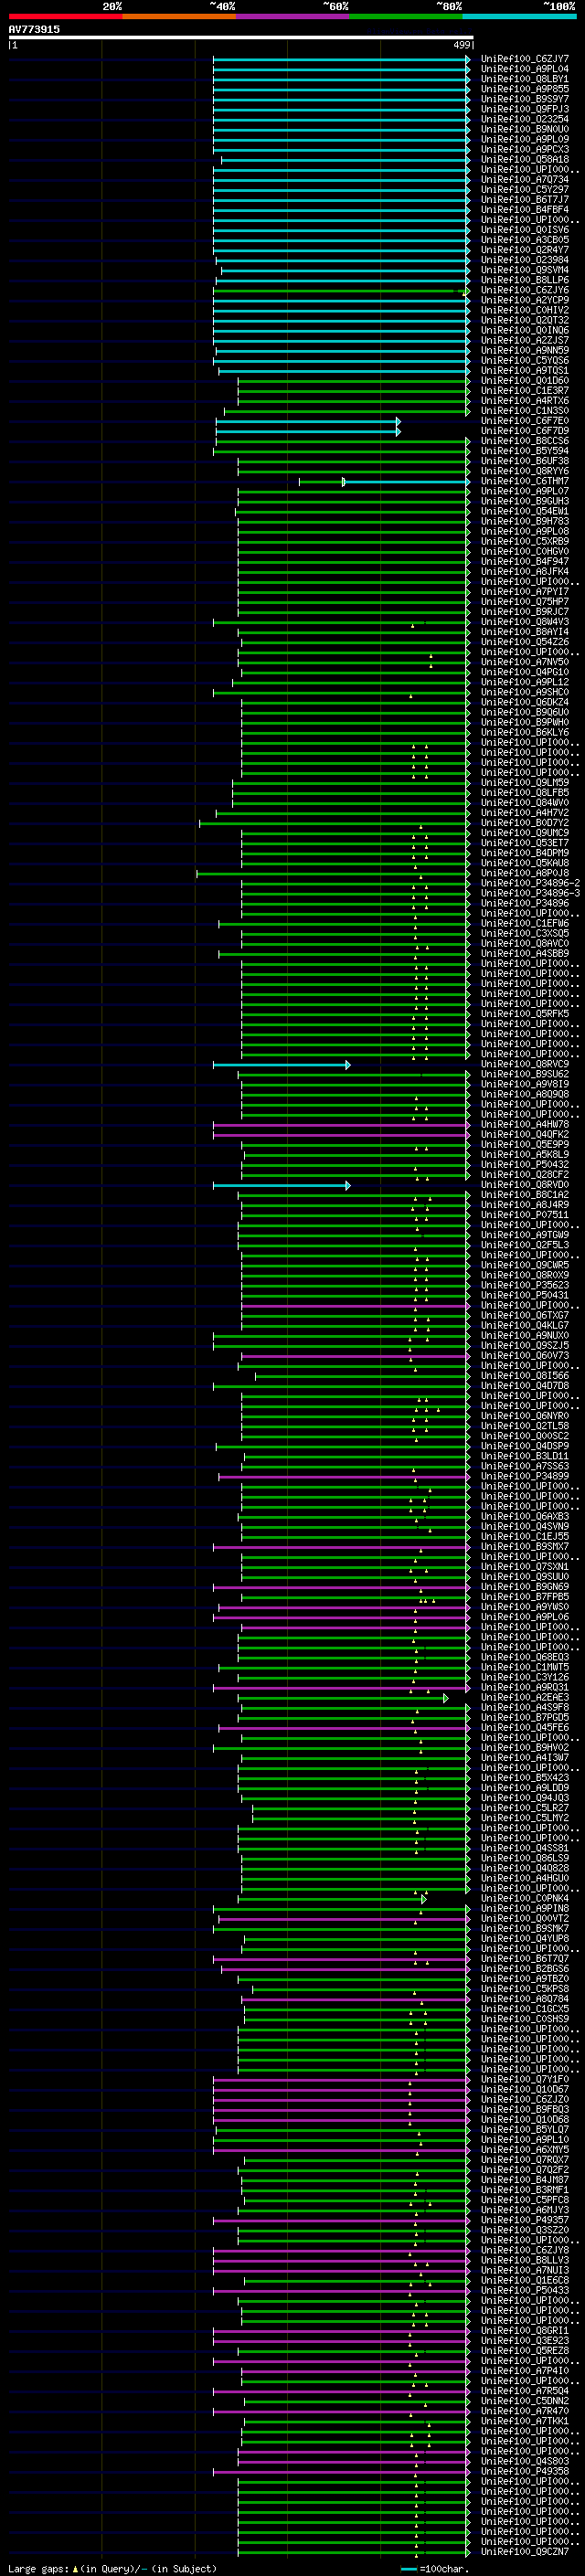Select the UniRef100_A2YCP9 label
This screenshot has width=585, height=2576.
point(524,300)
